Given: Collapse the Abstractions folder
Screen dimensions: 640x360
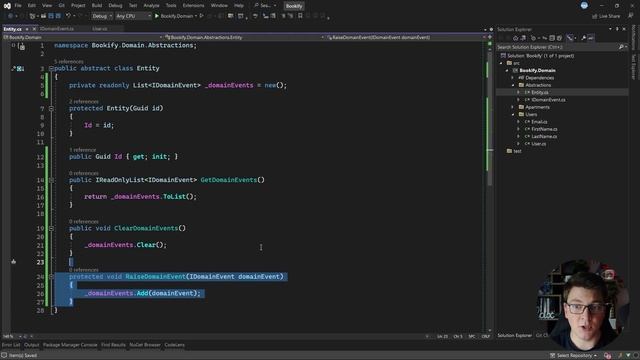Looking at the screenshot, I should (x=513, y=85).
